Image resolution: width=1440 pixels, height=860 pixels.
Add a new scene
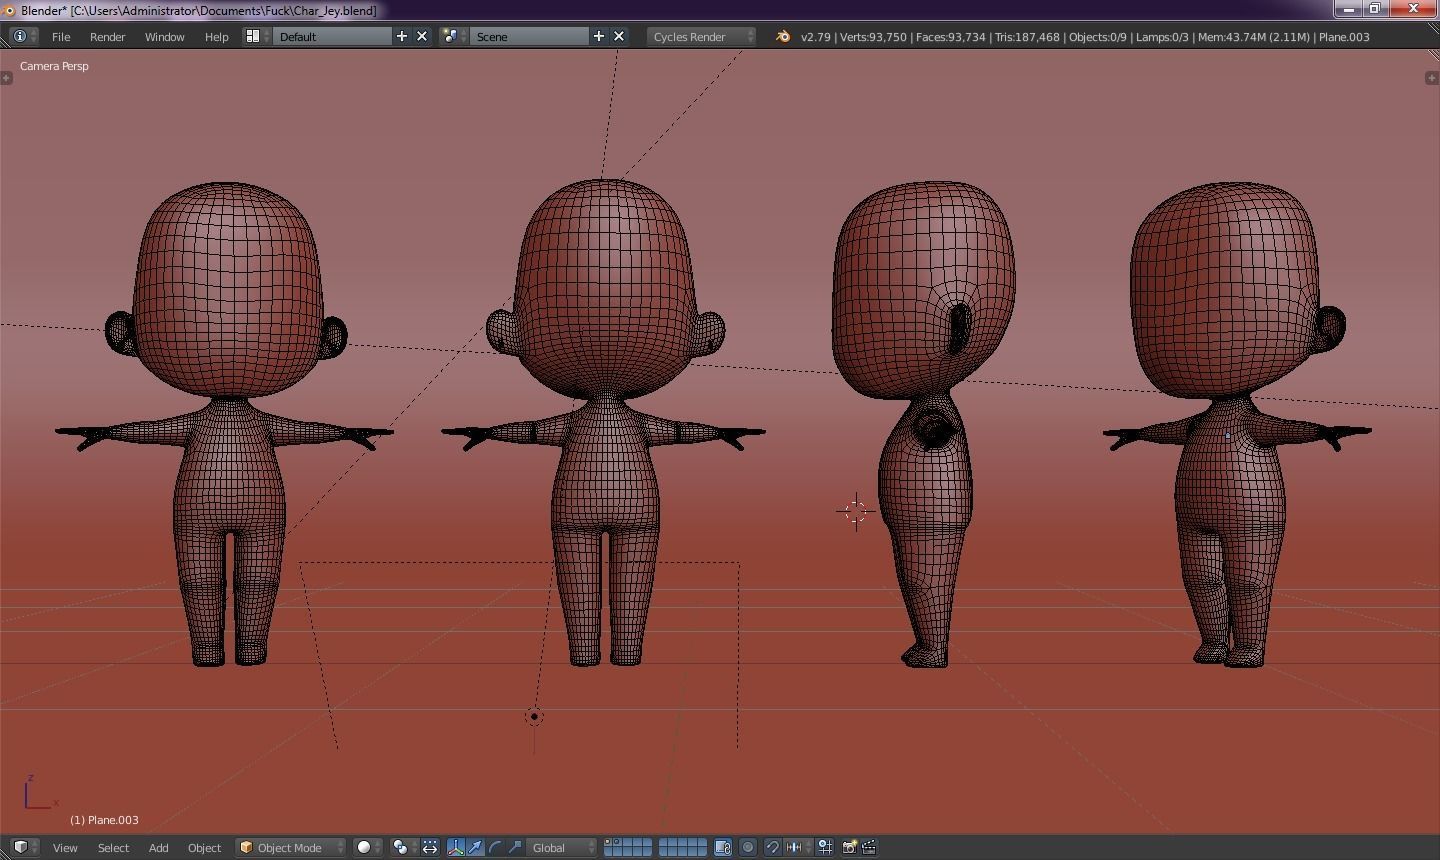click(x=598, y=36)
